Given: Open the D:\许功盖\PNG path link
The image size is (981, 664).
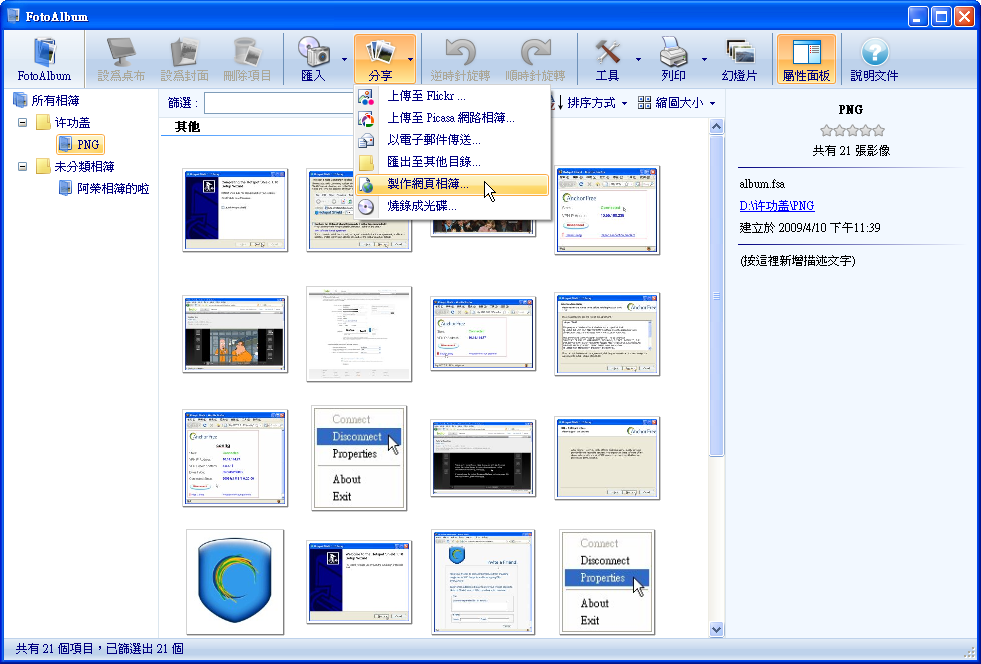Looking at the screenshot, I should tap(777, 206).
